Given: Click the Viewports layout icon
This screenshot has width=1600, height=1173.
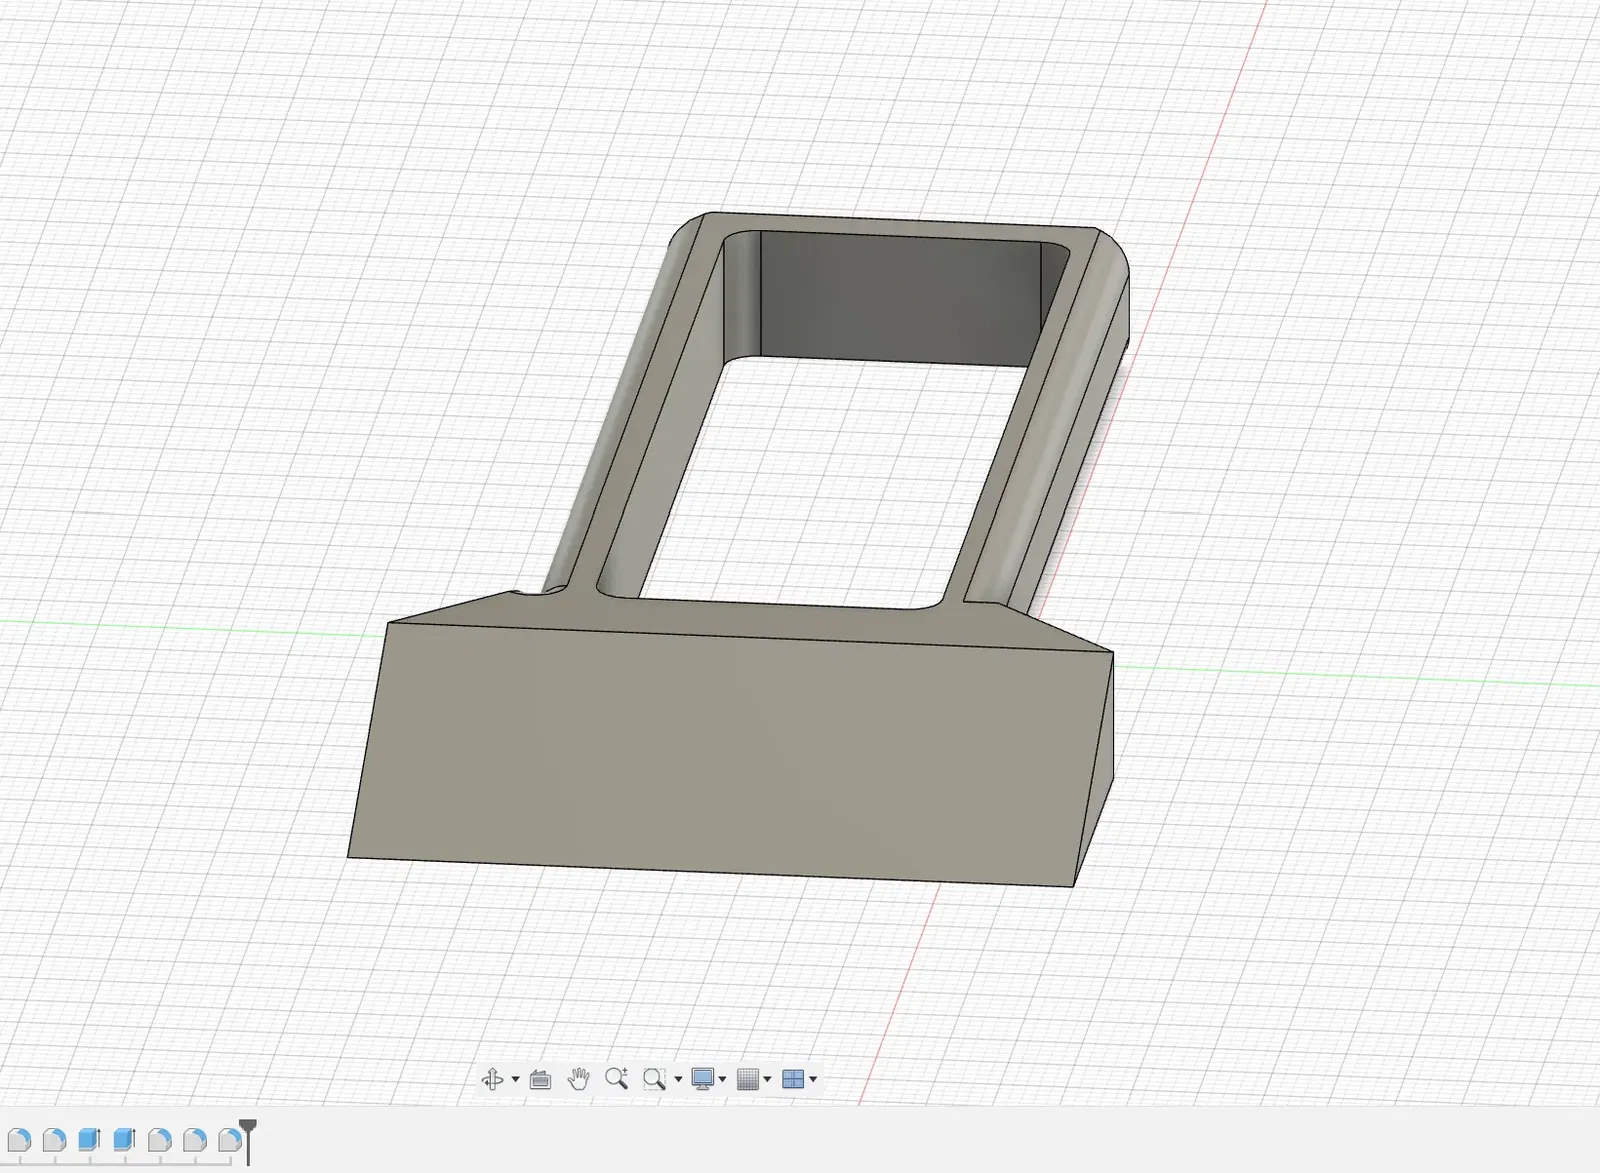Looking at the screenshot, I should click(x=793, y=1079).
